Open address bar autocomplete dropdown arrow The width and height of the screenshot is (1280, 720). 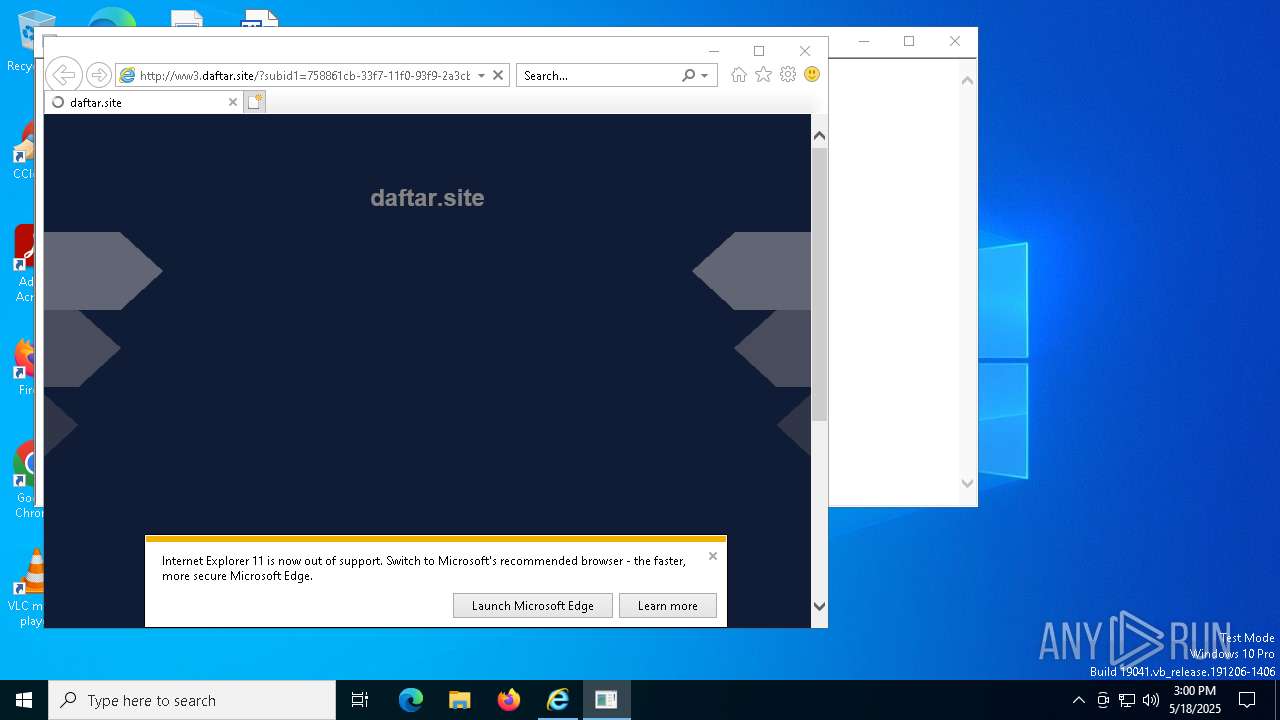pyautogui.click(x=481, y=75)
